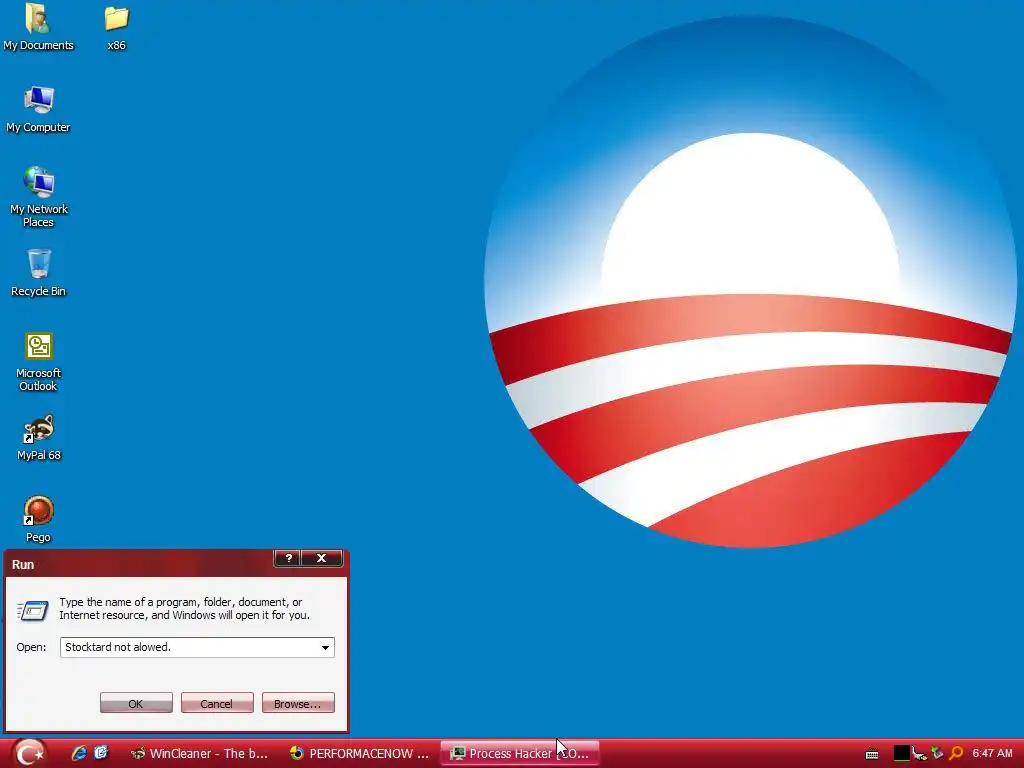Click the 6:47 AM clock

tap(992, 753)
